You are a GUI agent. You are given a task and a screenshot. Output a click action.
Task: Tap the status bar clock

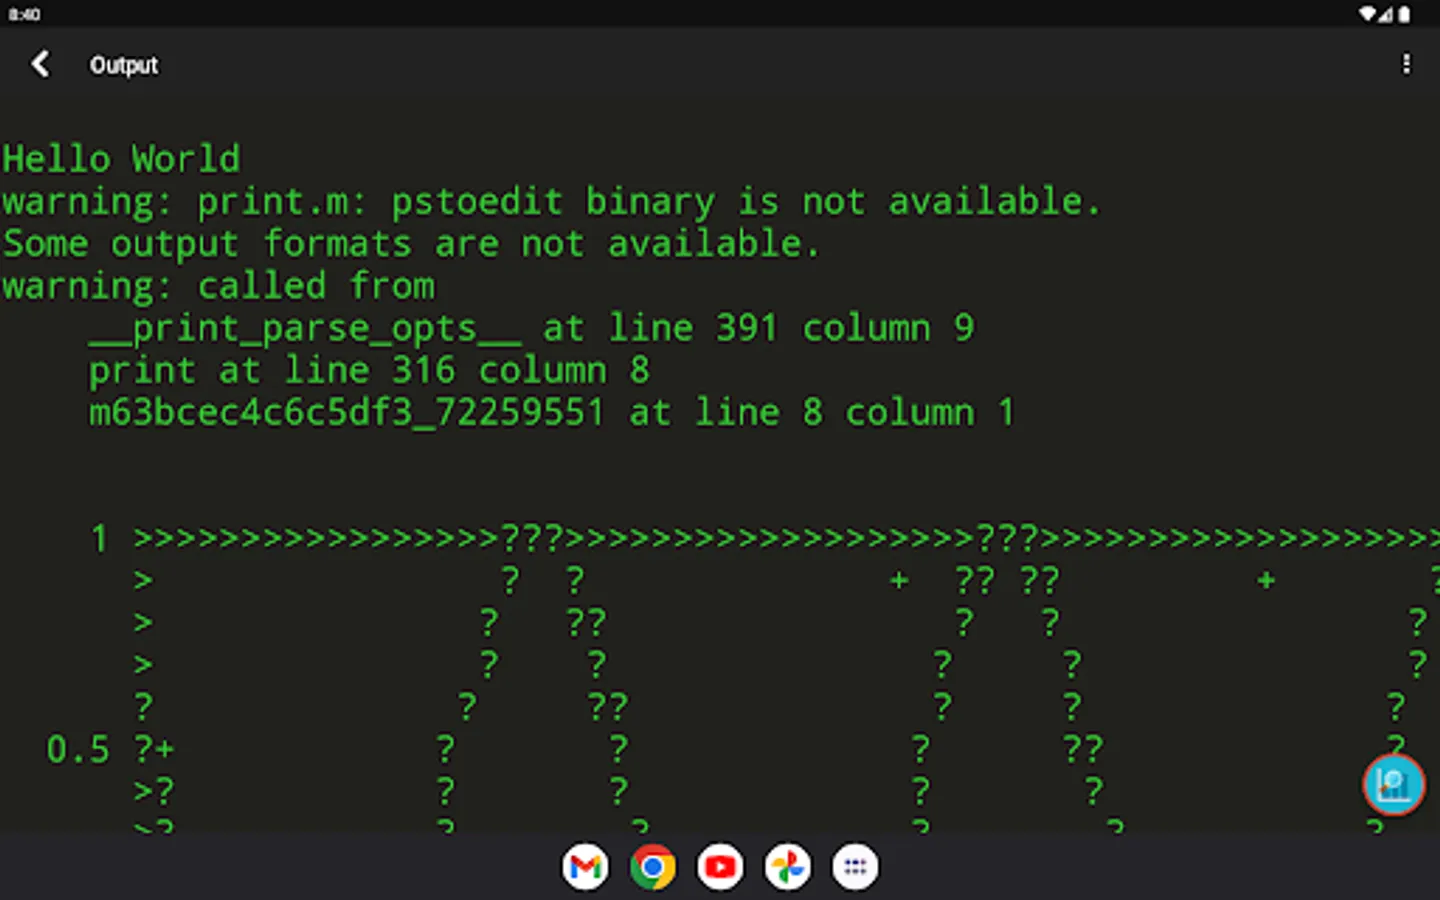coord(24,14)
